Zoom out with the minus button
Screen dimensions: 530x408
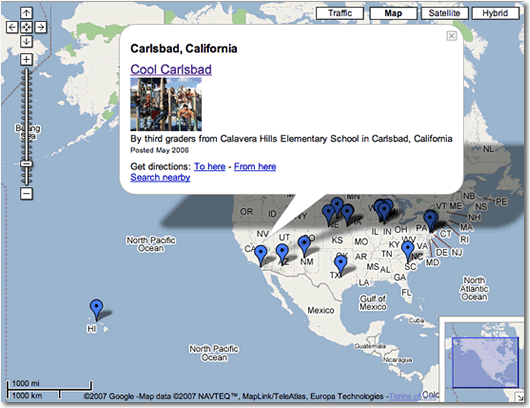coord(26,194)
